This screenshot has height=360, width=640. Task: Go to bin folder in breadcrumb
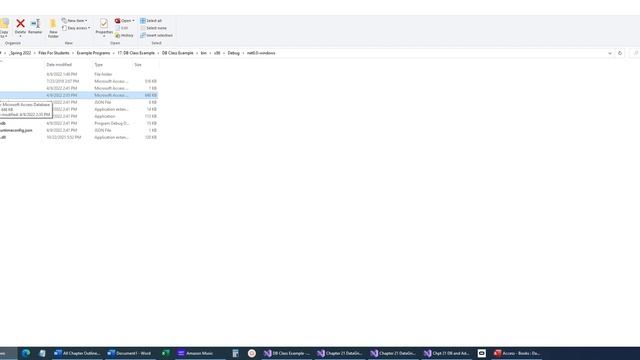203,53
